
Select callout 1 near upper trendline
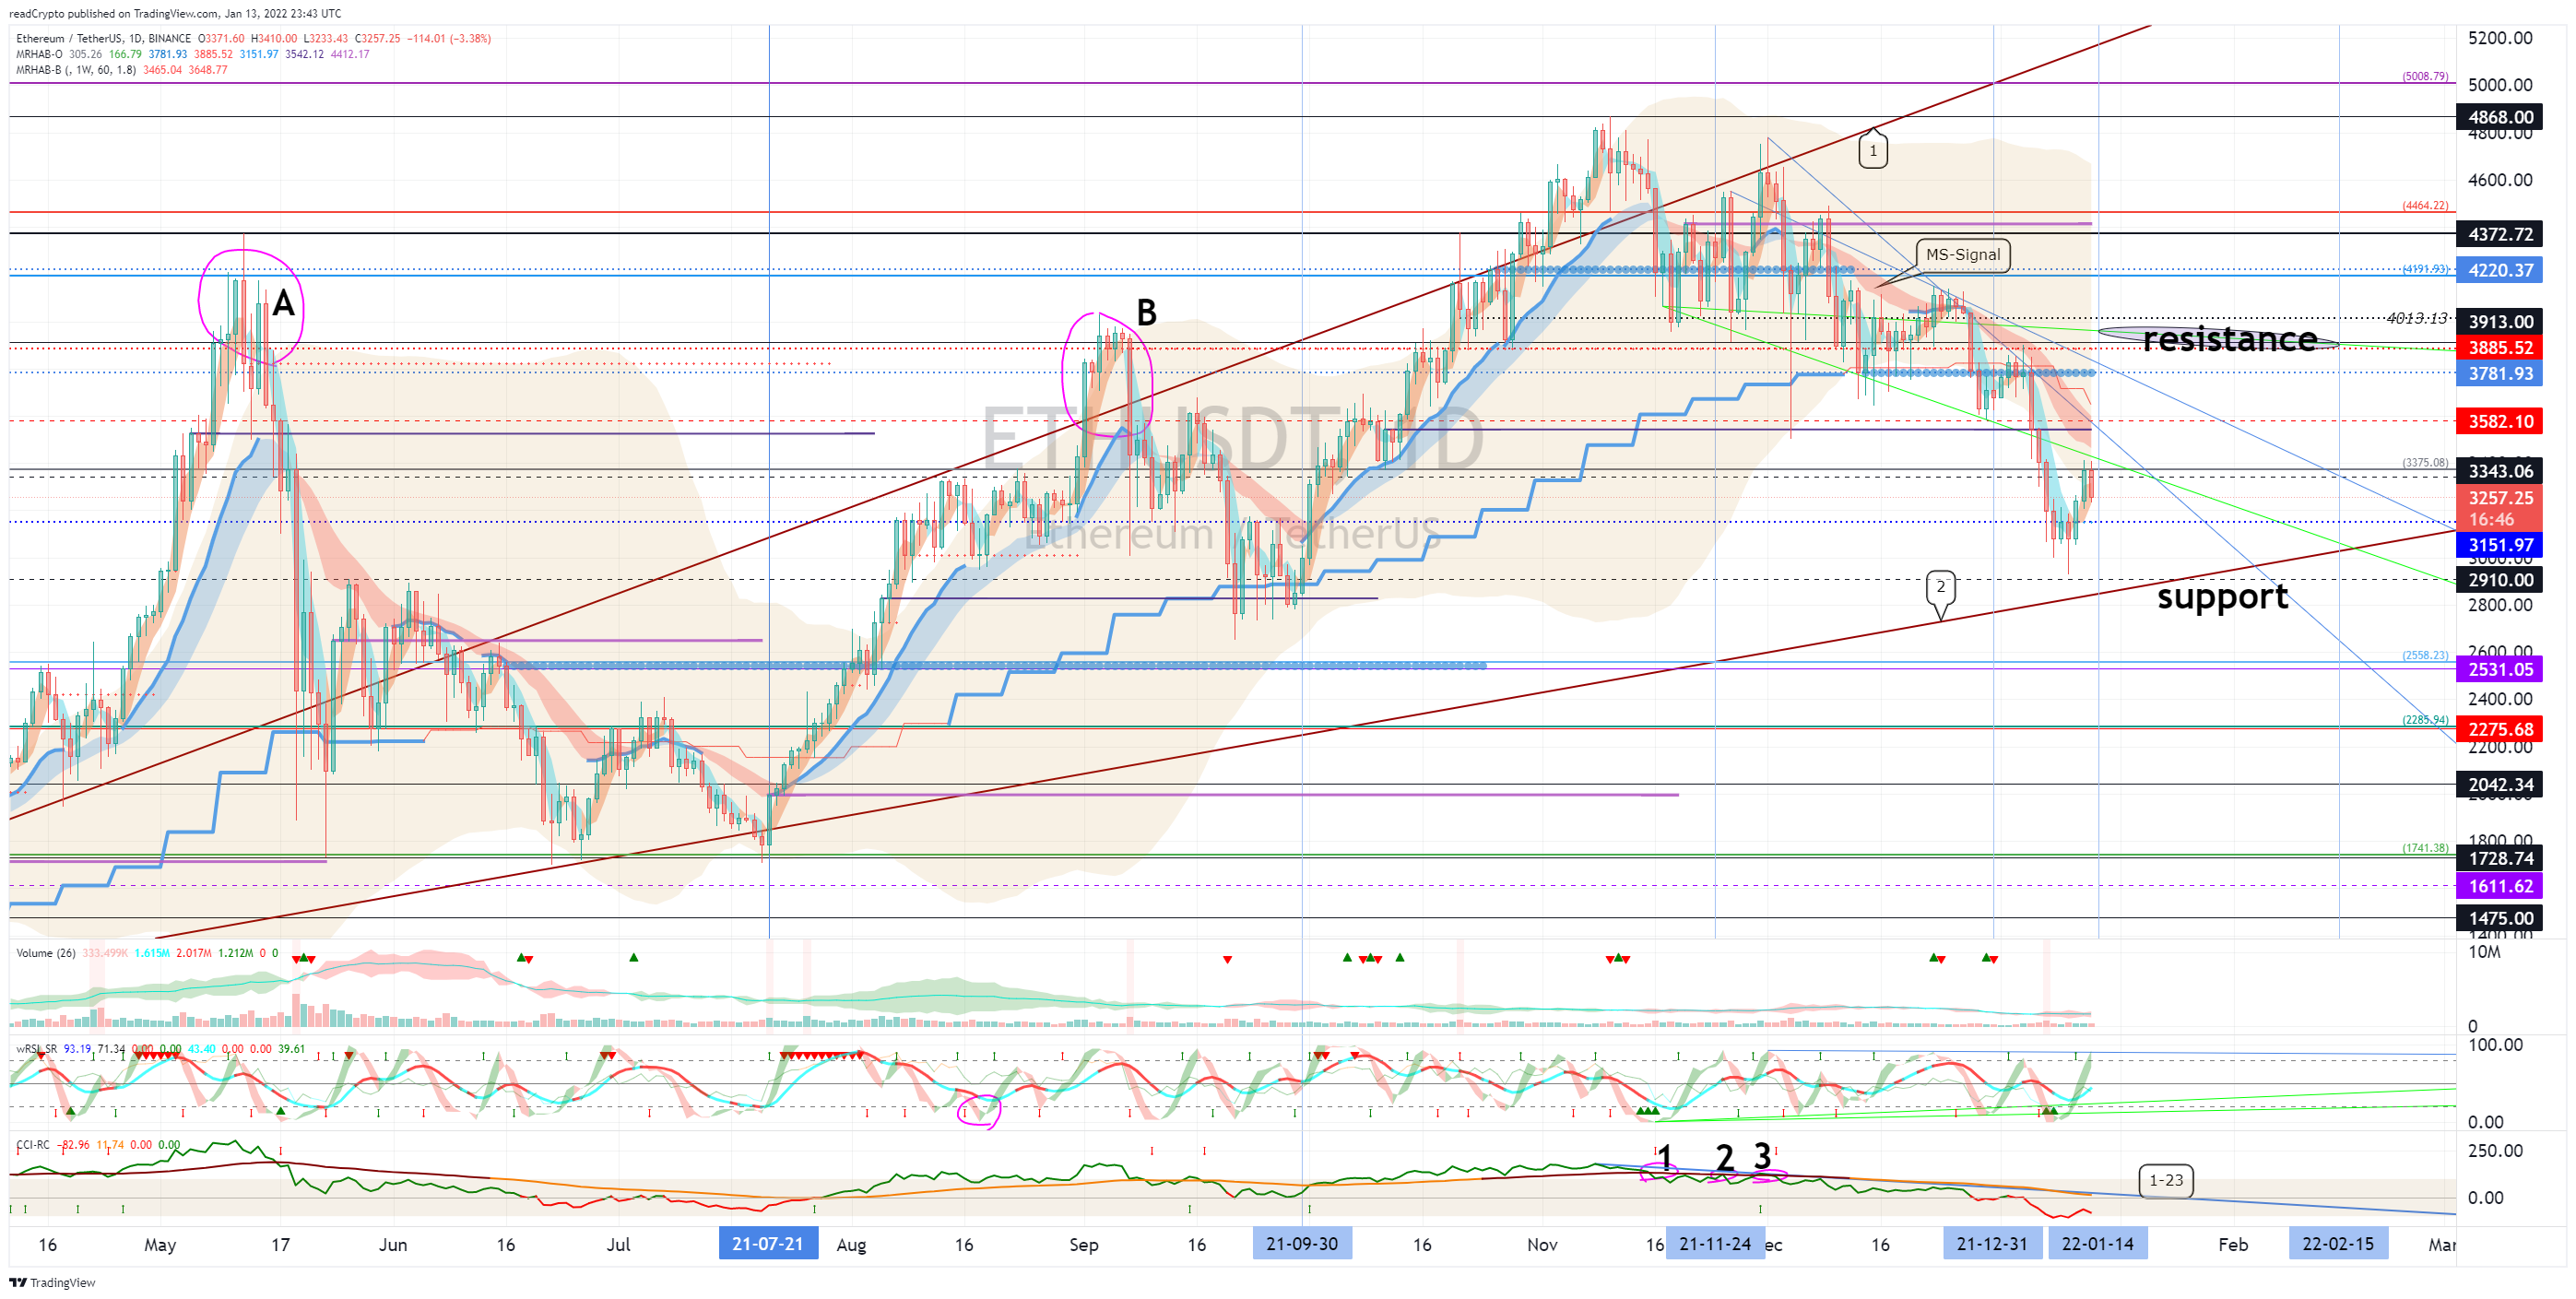point(1873,151)
